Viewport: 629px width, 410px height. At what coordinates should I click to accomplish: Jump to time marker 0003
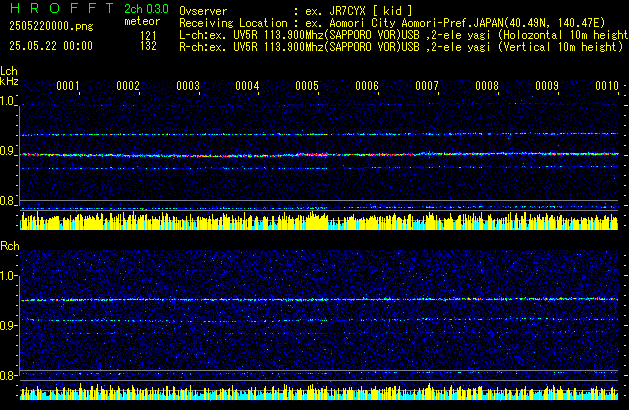click(x=188, y=86)
